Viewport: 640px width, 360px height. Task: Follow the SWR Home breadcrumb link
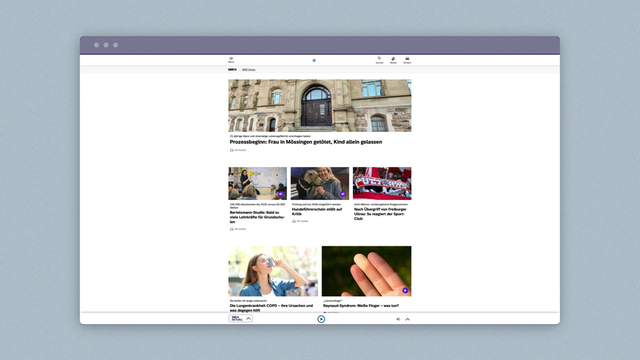click(249, 70)
